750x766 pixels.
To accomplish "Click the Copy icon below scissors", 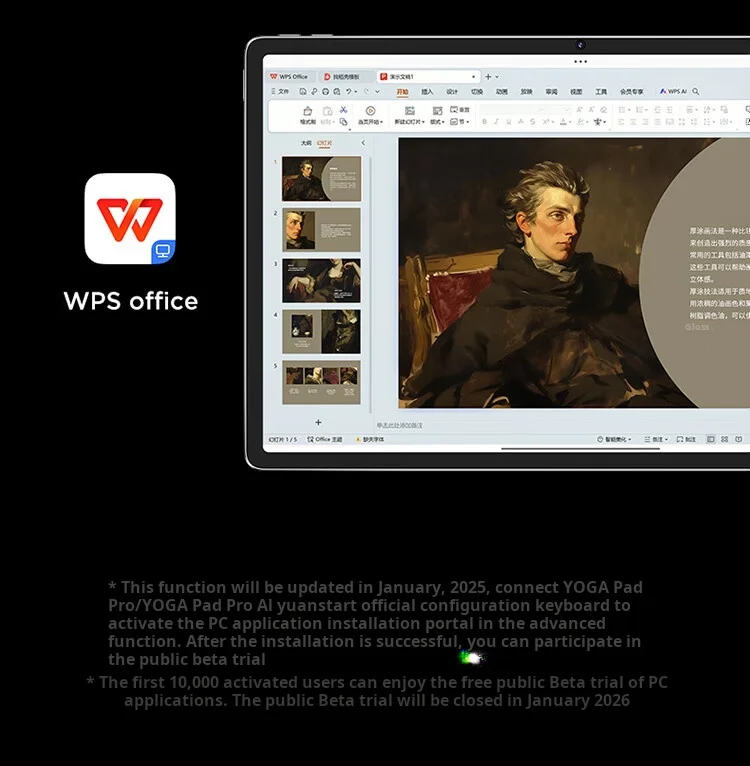I will point(343,122).
